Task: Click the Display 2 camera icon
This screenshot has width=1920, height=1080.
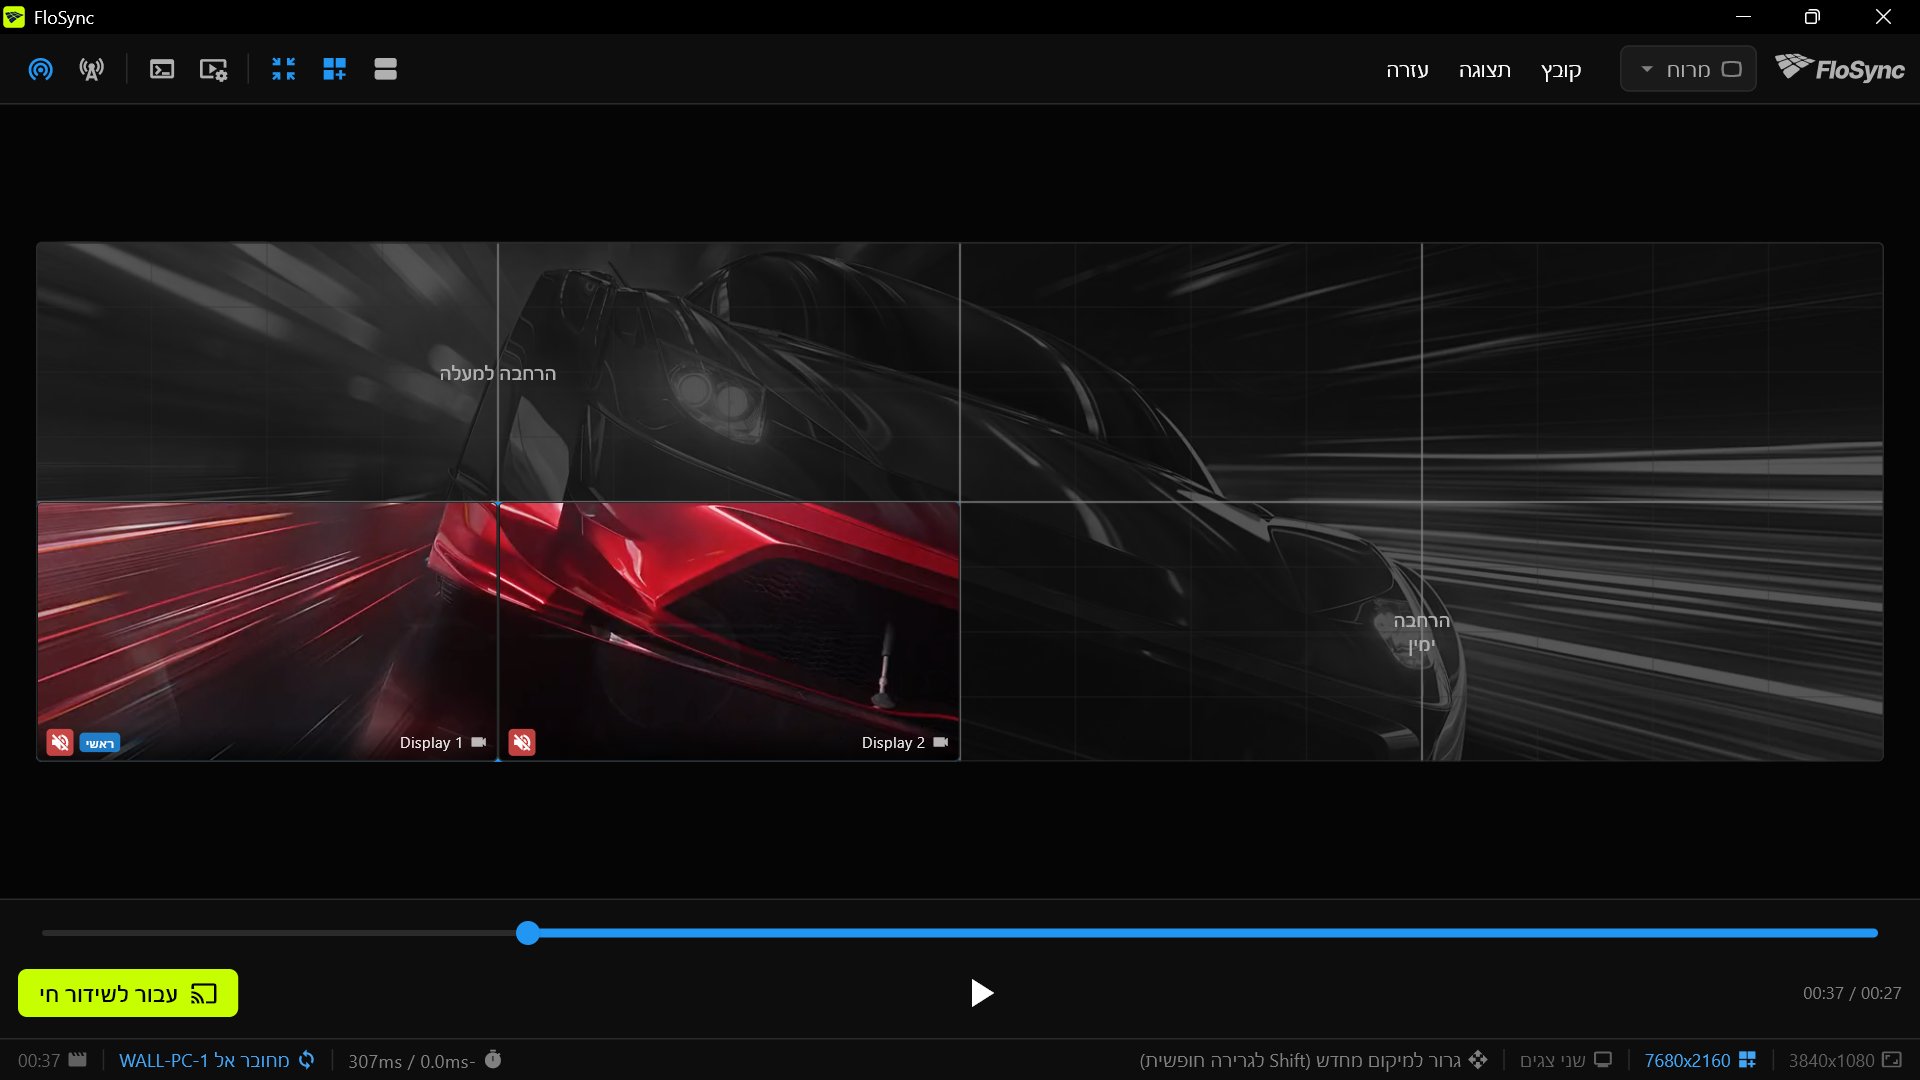Action: tap(941, 742)
